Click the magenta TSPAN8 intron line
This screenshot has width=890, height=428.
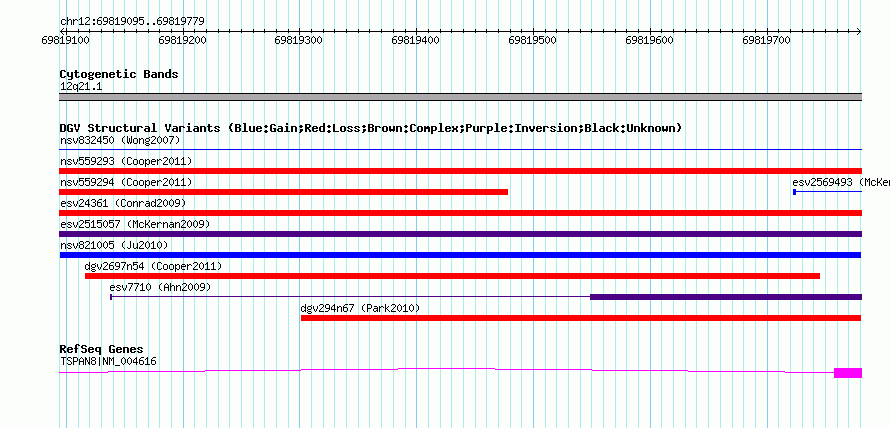[x=447, y=370]
